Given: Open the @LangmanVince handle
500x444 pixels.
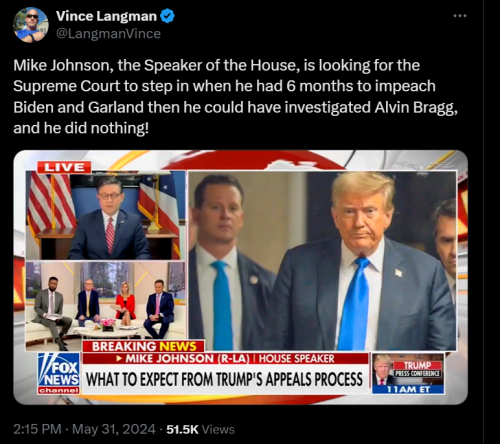Looking at the screenshot, I should [108, 34].
